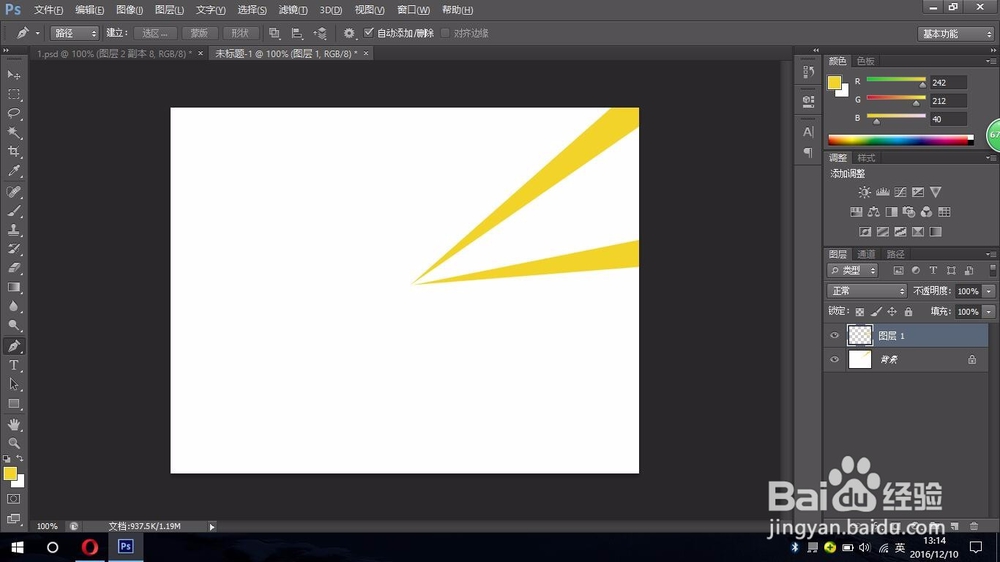The height and width of the screenshot is (562, 1000).
Task: Hide the 背景 layer eye icon
Action: coord(834,360)
